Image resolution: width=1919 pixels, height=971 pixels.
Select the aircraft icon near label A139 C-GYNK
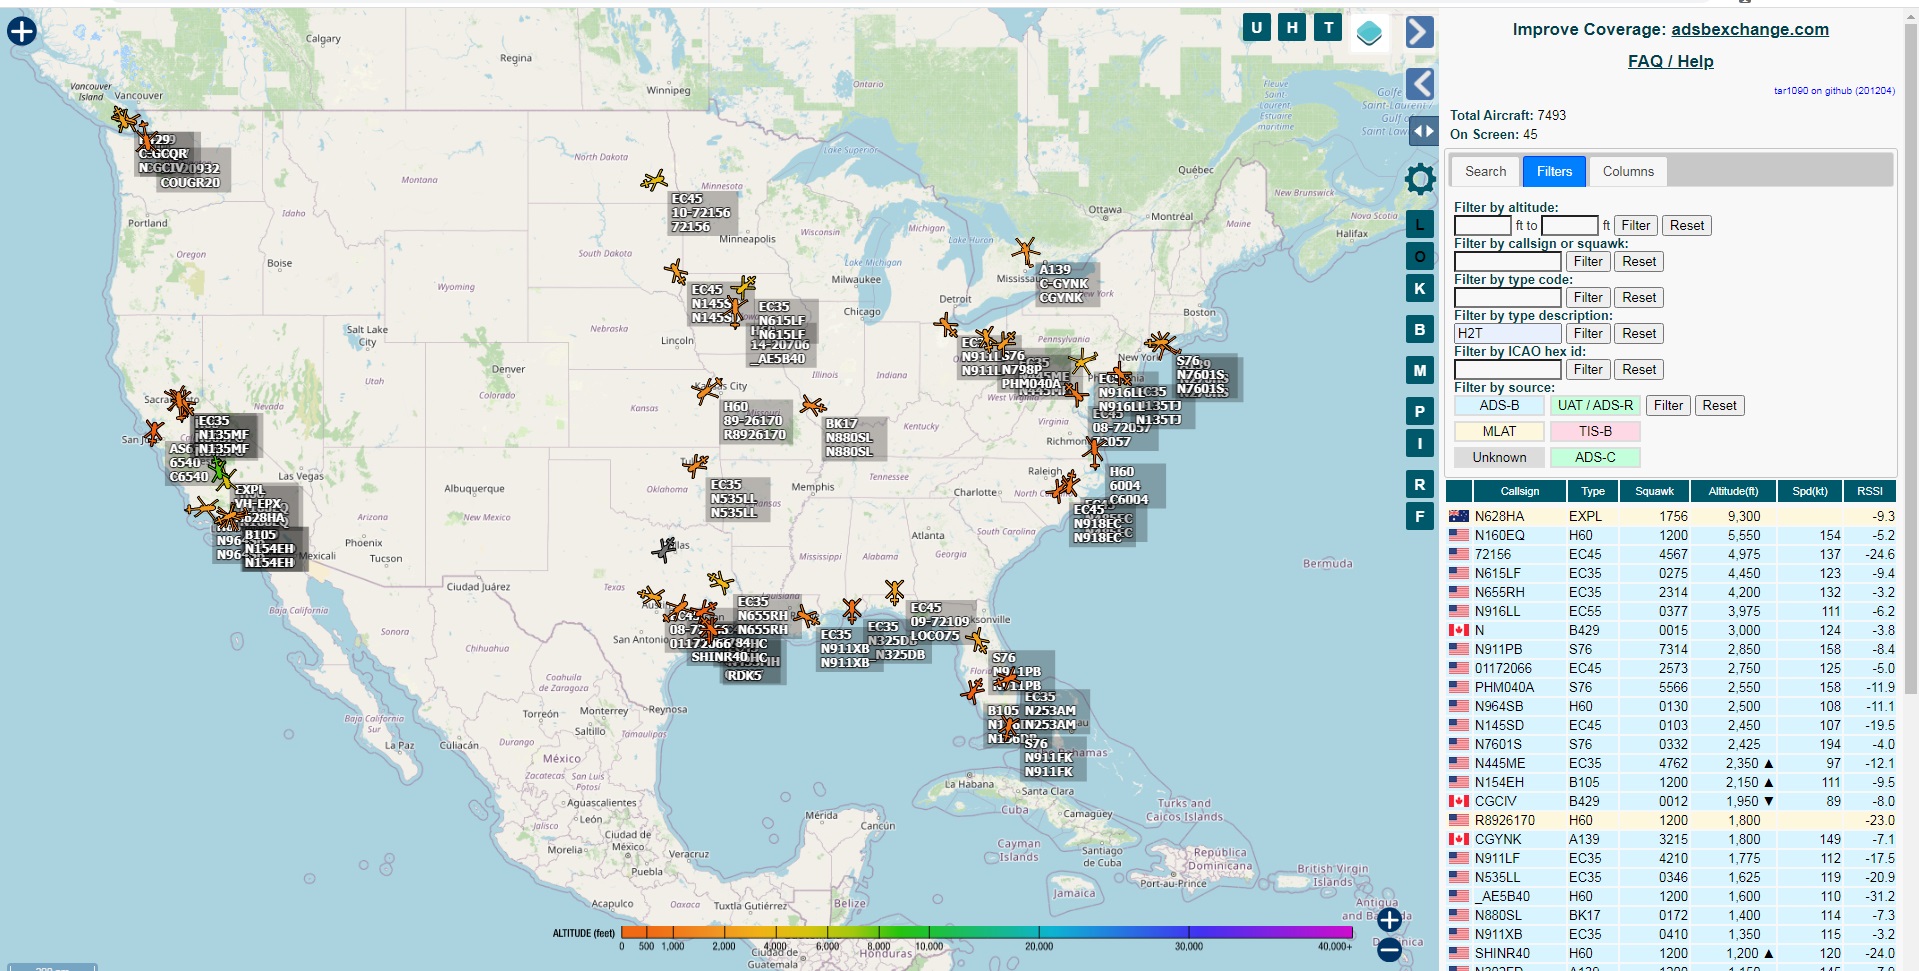1025,251
